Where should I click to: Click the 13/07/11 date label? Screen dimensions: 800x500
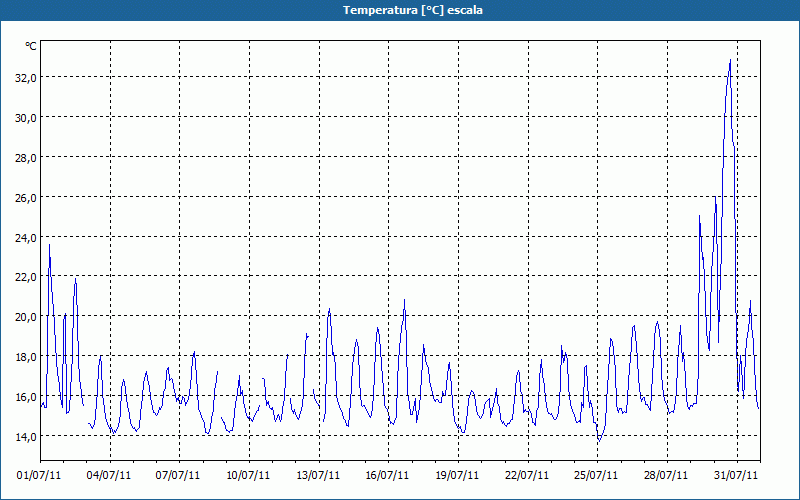(318, 476)
